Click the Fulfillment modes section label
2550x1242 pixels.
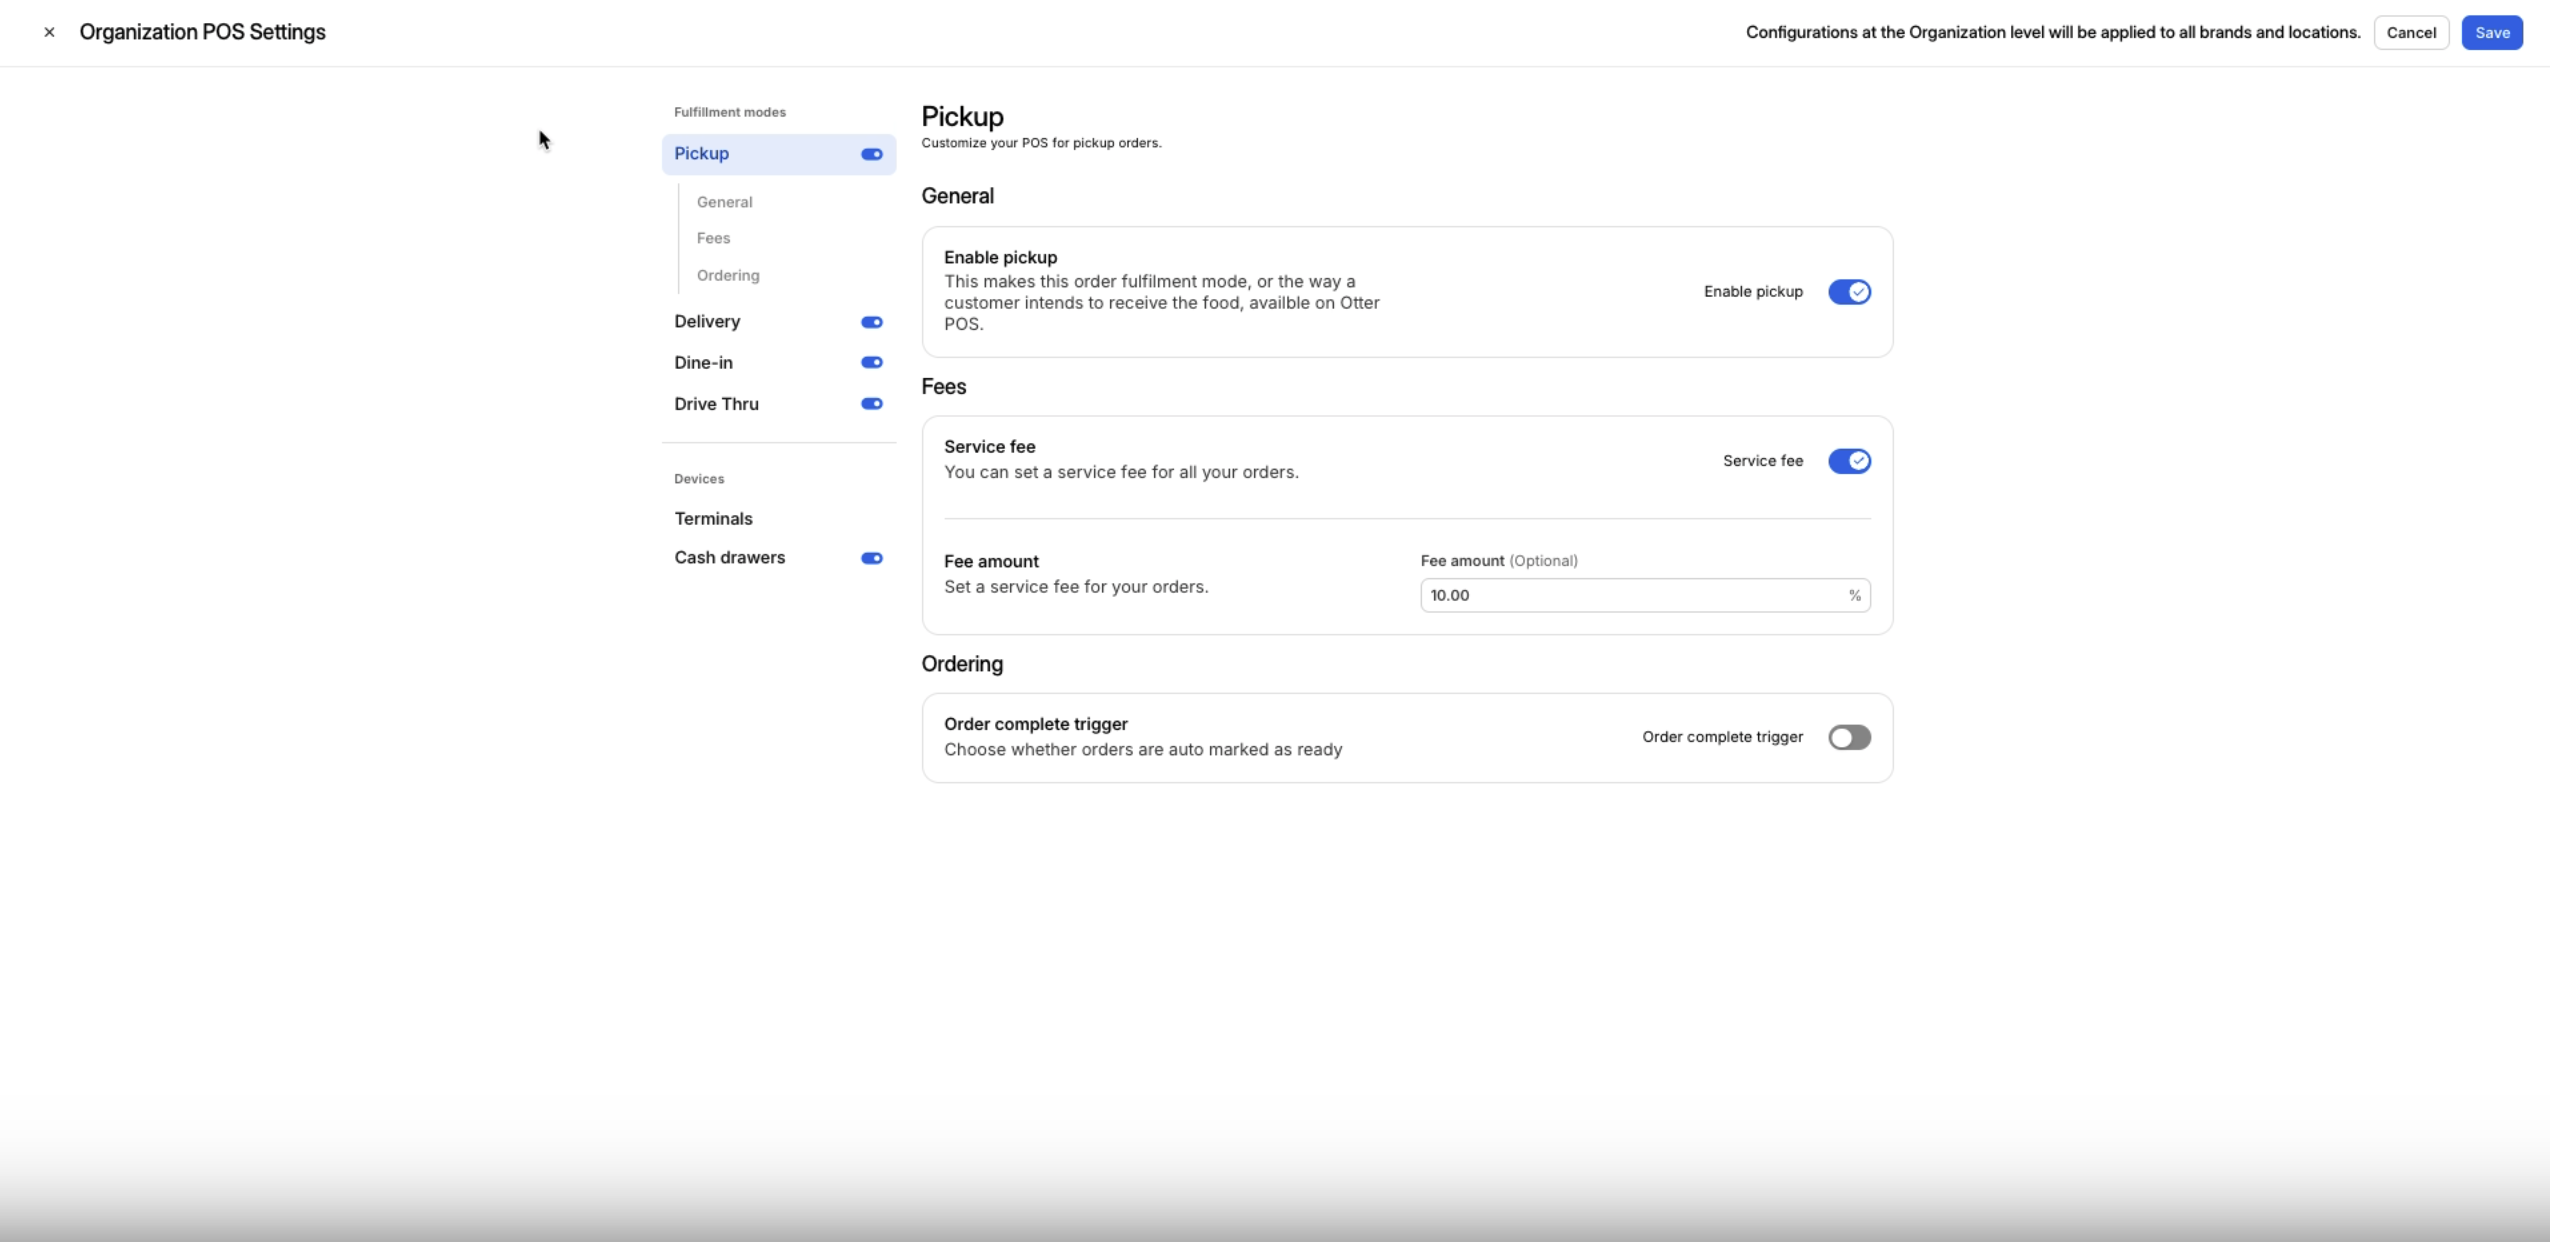tap(730, 112)
